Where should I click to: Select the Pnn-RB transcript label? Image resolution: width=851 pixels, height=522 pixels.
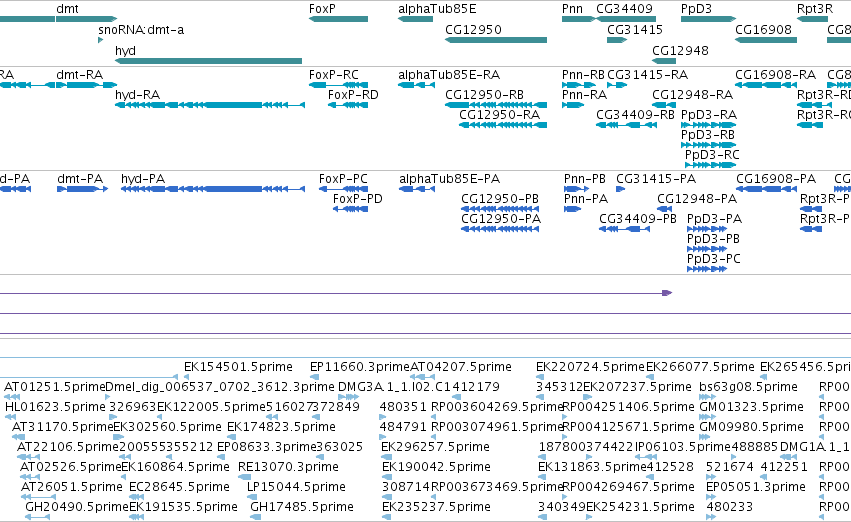click(583, 75)
